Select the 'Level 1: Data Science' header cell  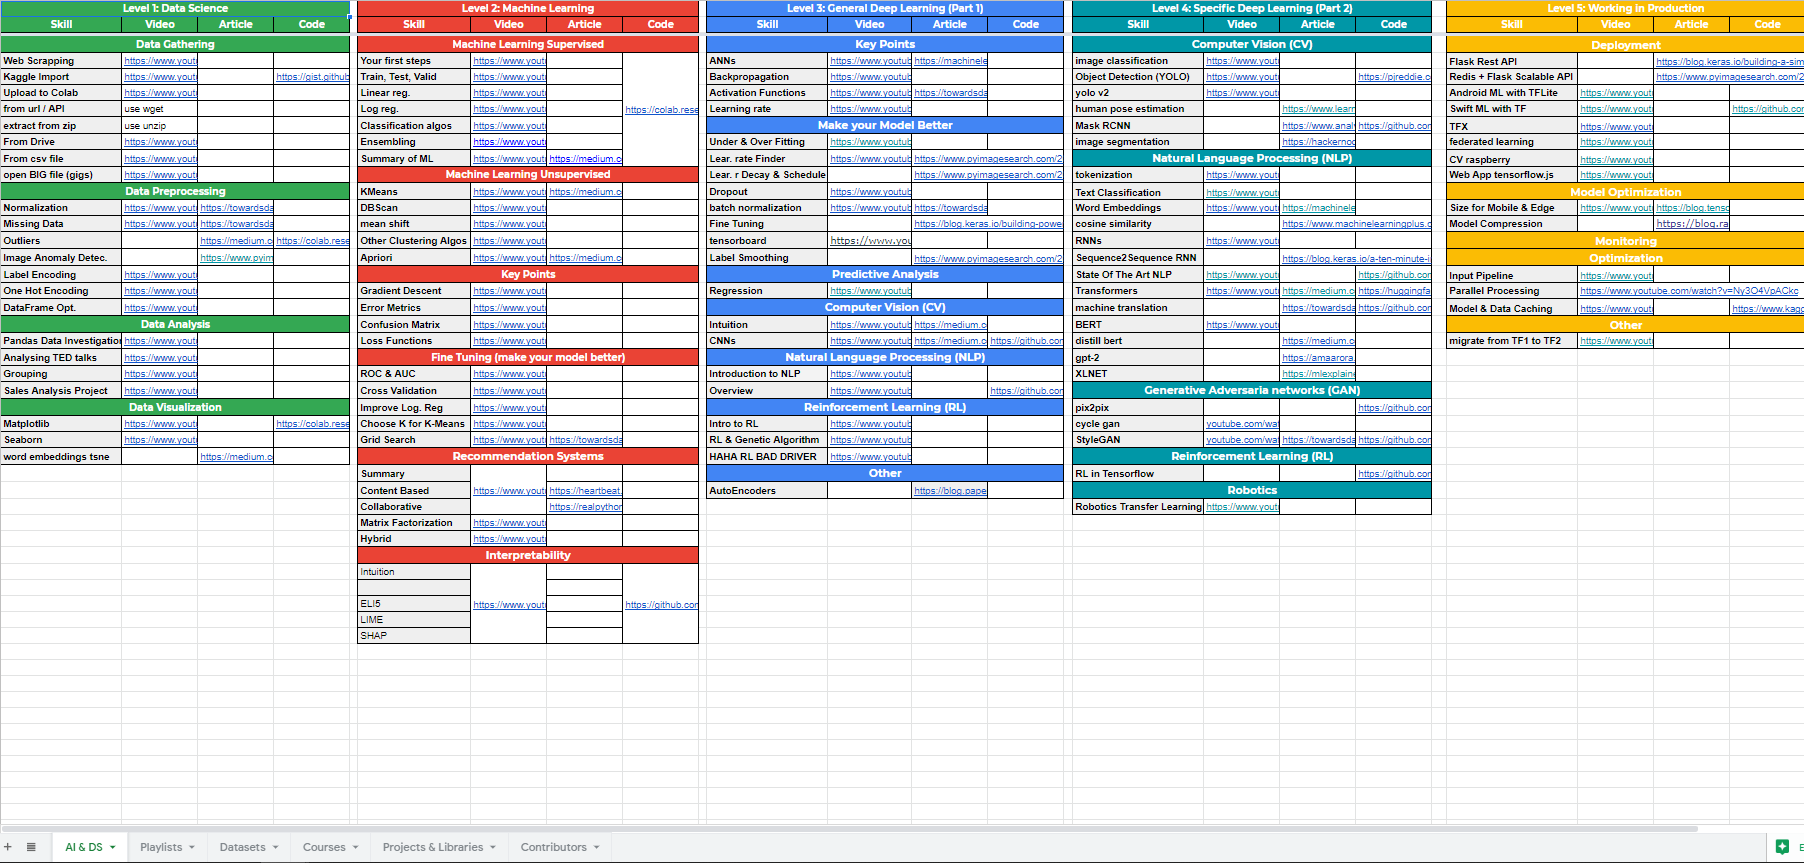(x=175, y=8)
